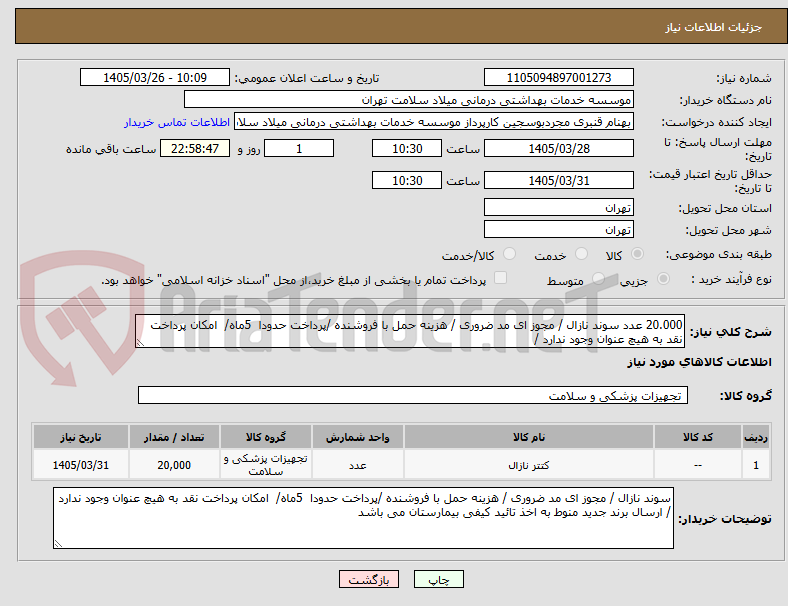The width and height of the screenshot is (788, 606).
Task: Click the تعداد / مقدار column header
Action: pos(174,437)
